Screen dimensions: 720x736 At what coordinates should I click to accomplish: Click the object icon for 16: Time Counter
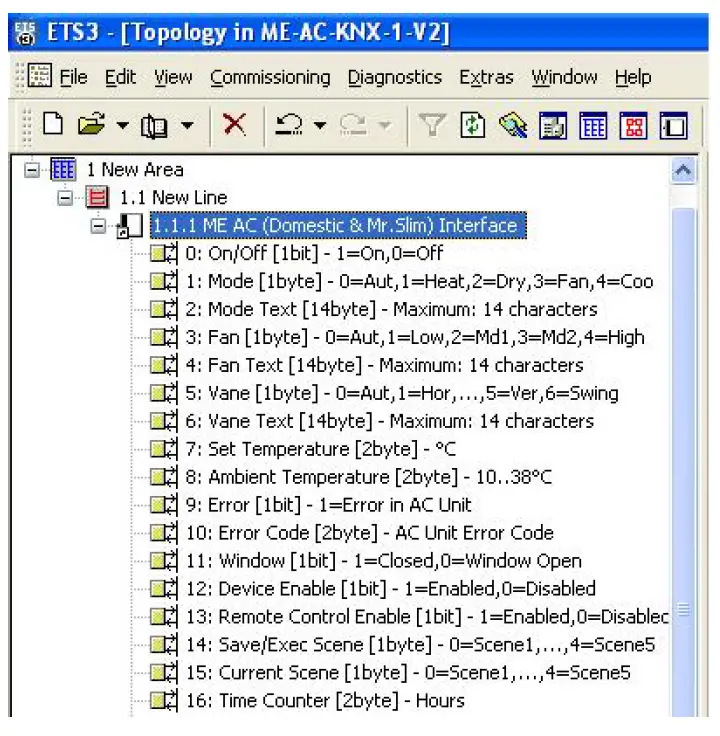[164, 701]
